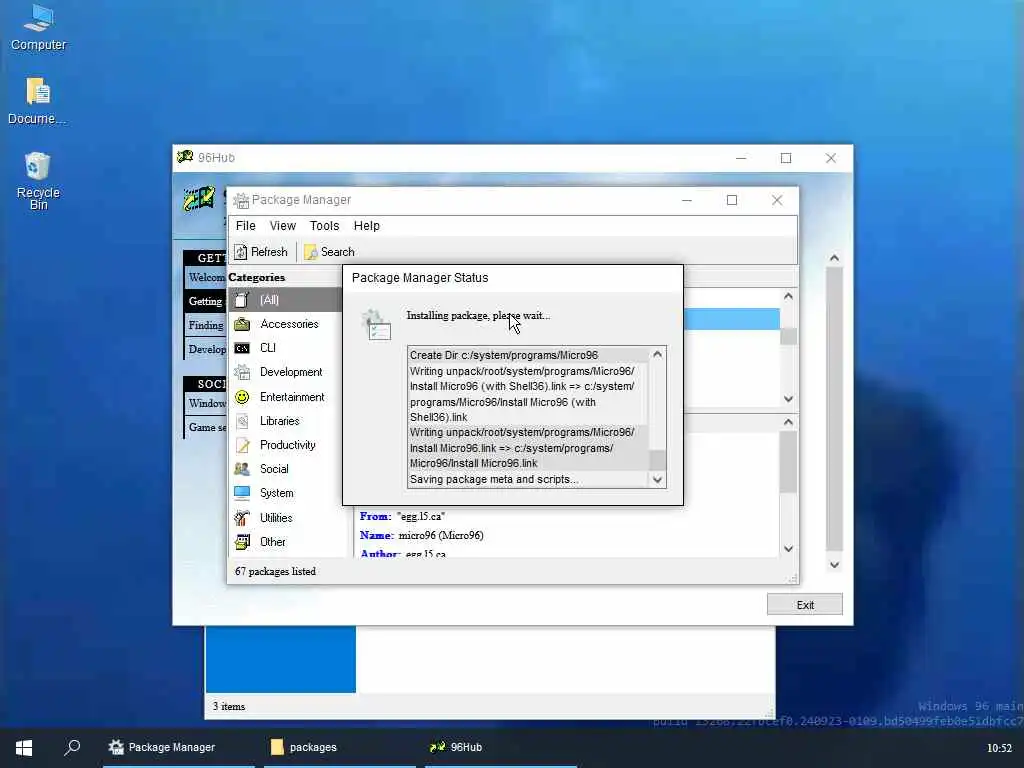The width and height of the screenshot is (1024, 768).
Task: Open the Documents desktop icon
Action: [x=38, y=100]
